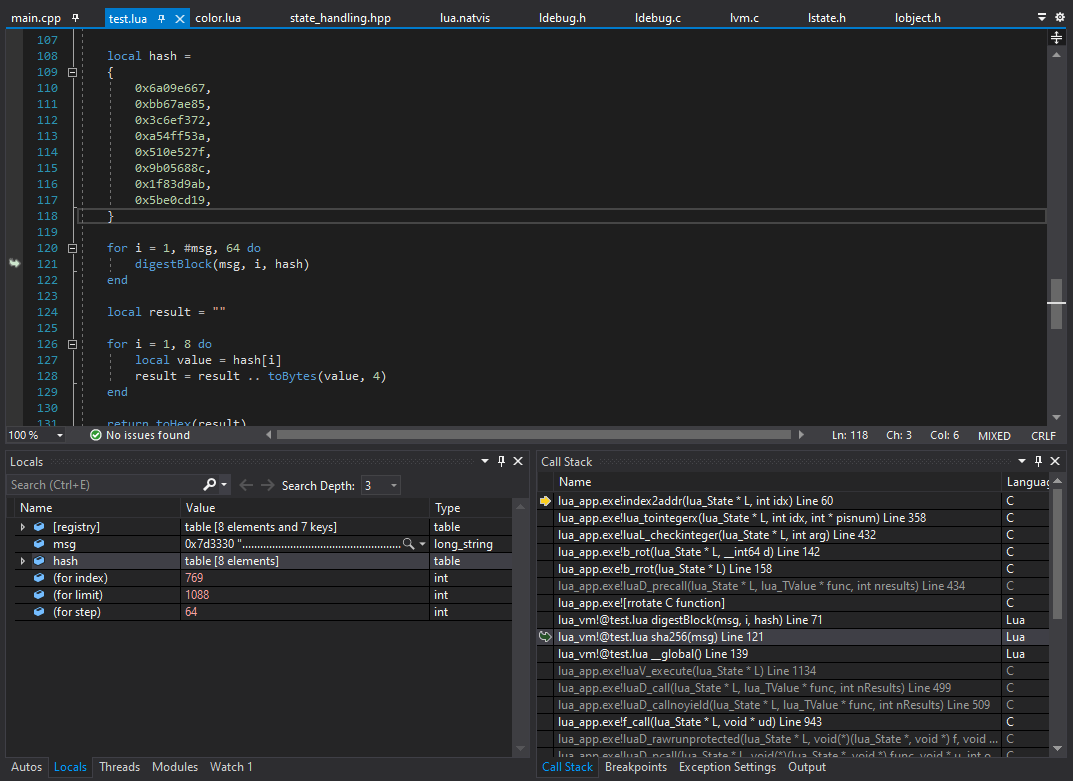Open the 100 % zoom level dropdown
Screen dimensions: 1073x781
coord(59,436)
